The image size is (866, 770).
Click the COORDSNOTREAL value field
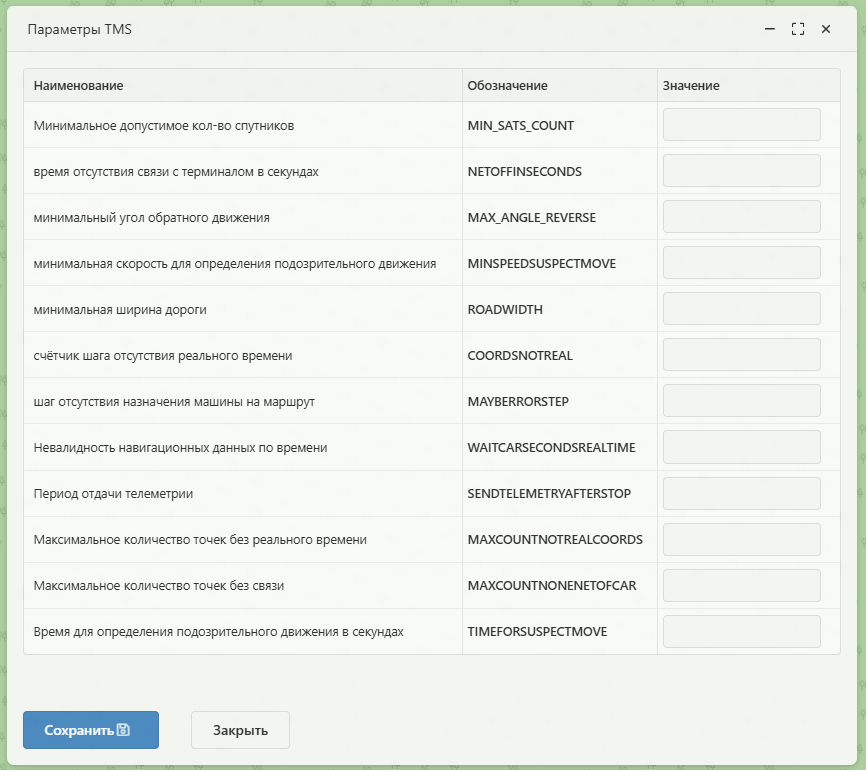pyautogui.click(x=741, y=355)
